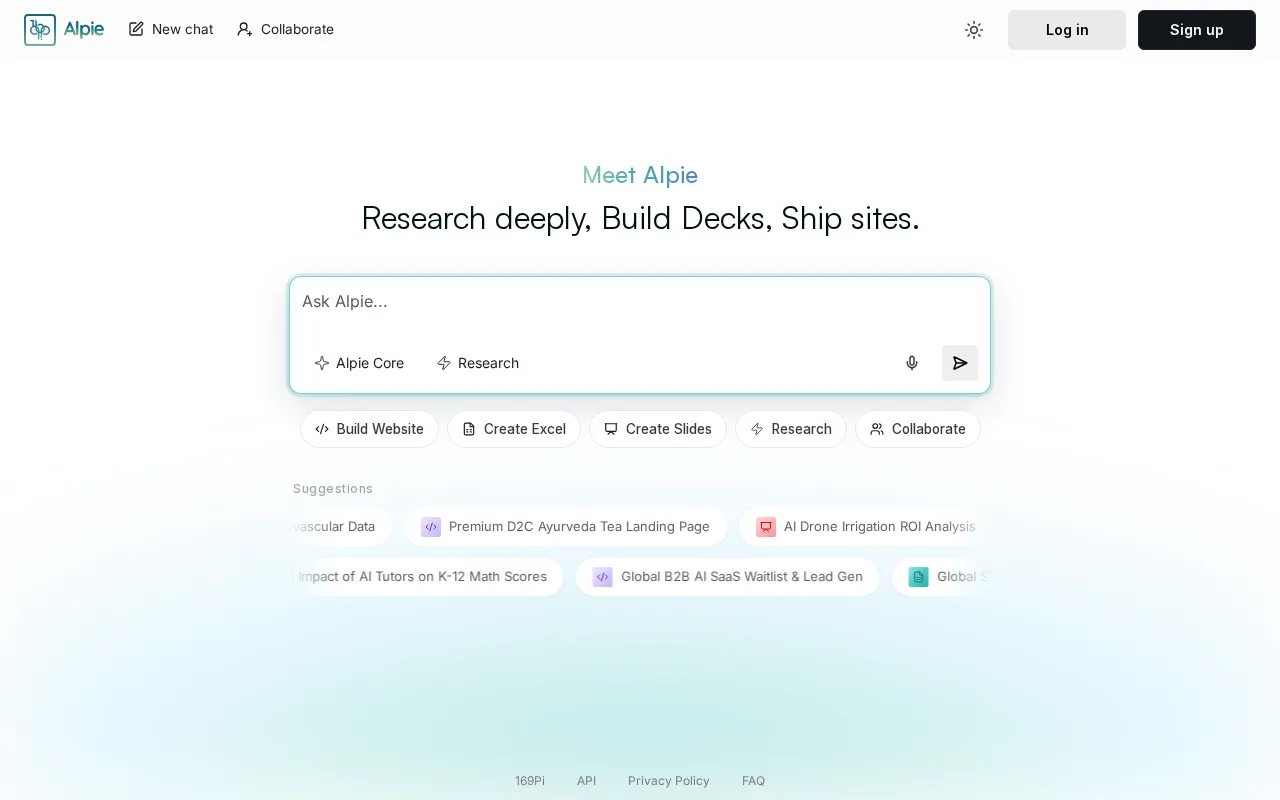Select the Collaborate chip below prompt

(x=918, y=429)
